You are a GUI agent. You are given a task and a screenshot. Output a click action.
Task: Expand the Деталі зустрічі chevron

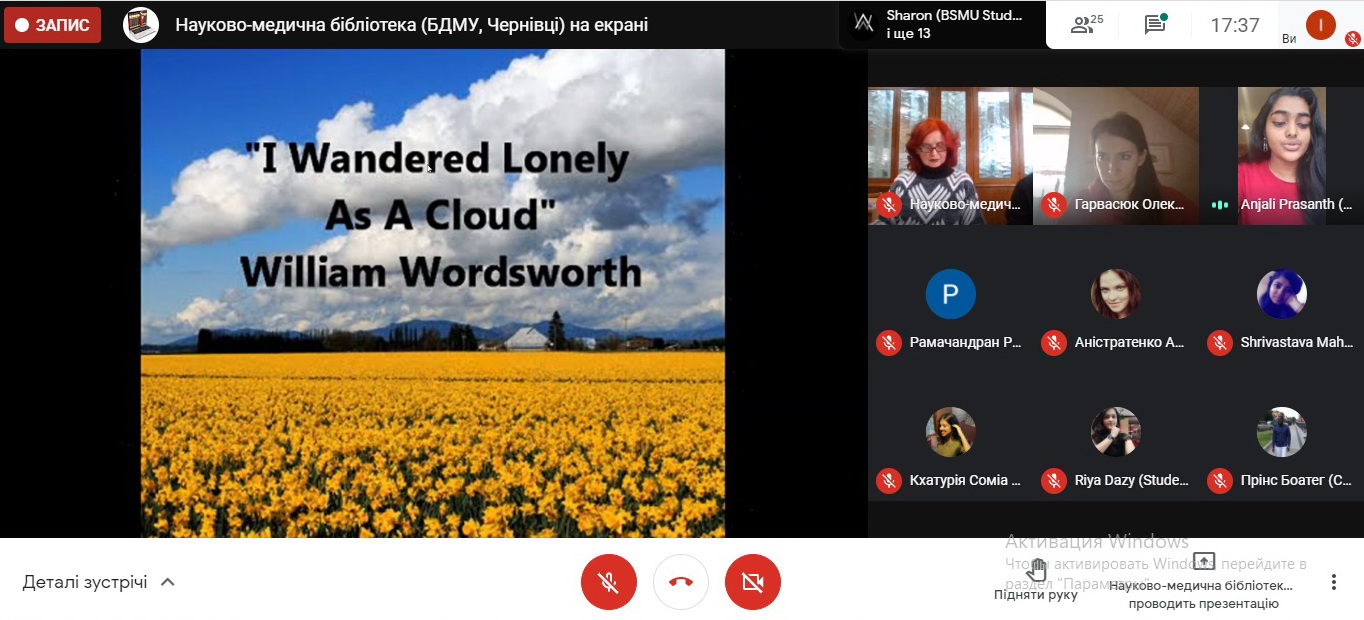pyautogui.click(x=168, y=582)
